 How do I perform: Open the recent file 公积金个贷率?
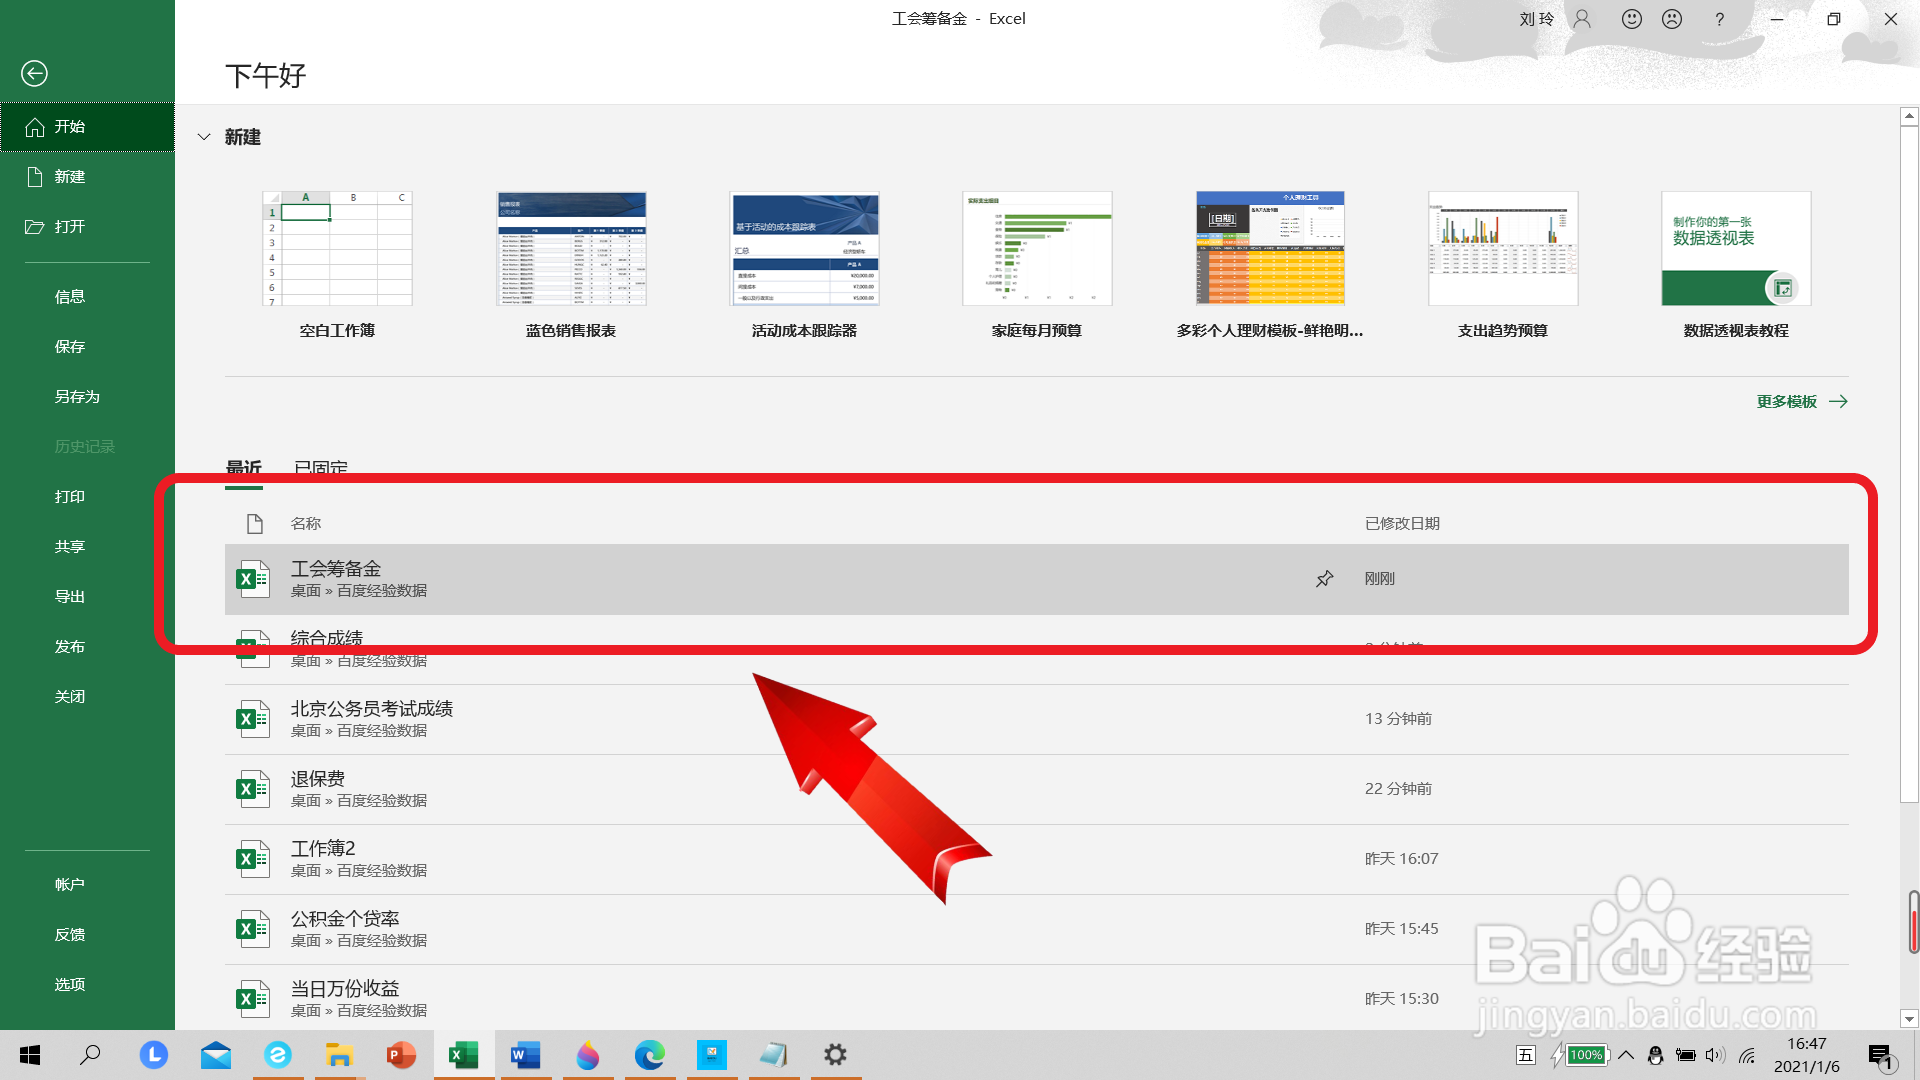(x=1037, y=929)
